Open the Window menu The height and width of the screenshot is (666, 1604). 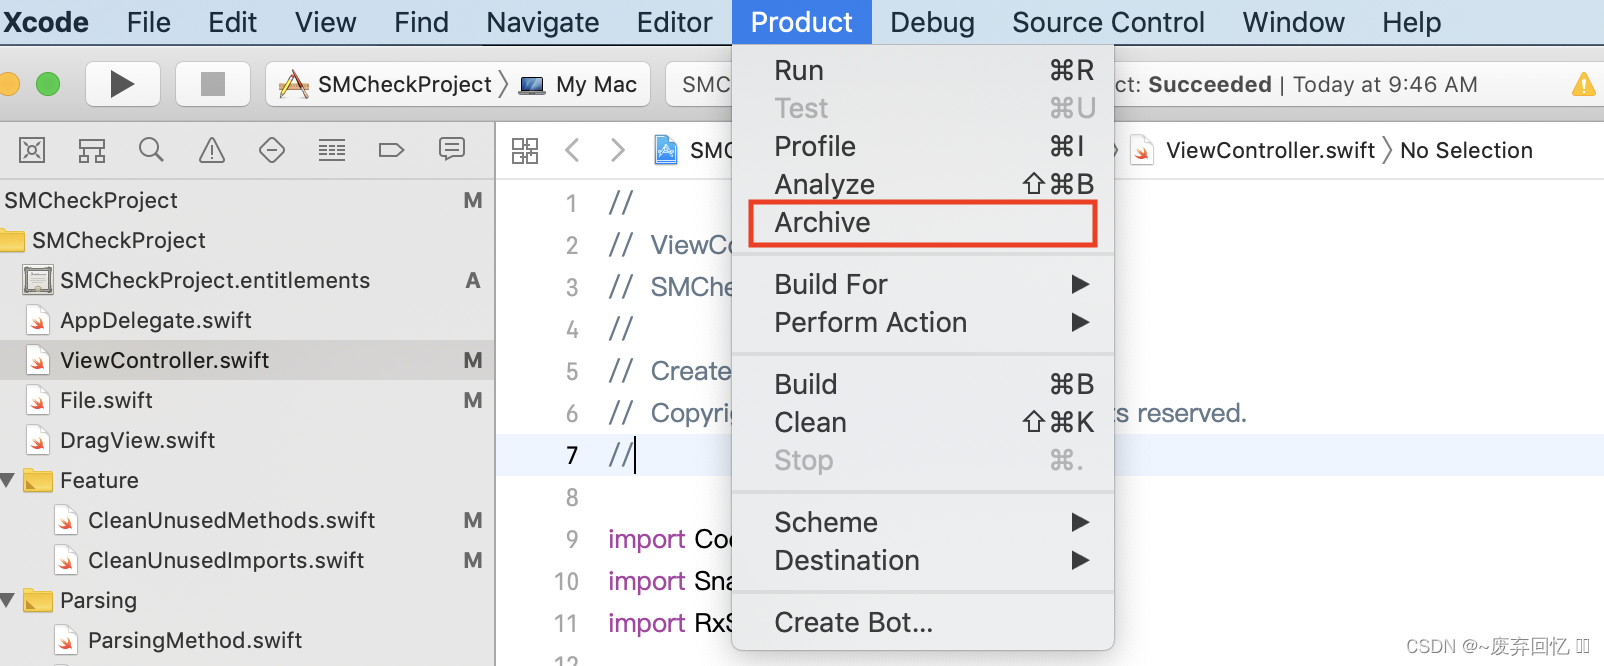[x=1294, y=22]
